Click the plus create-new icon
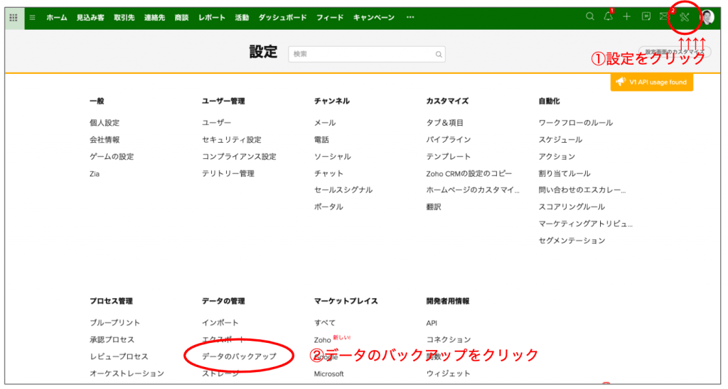 coord(627,17)
